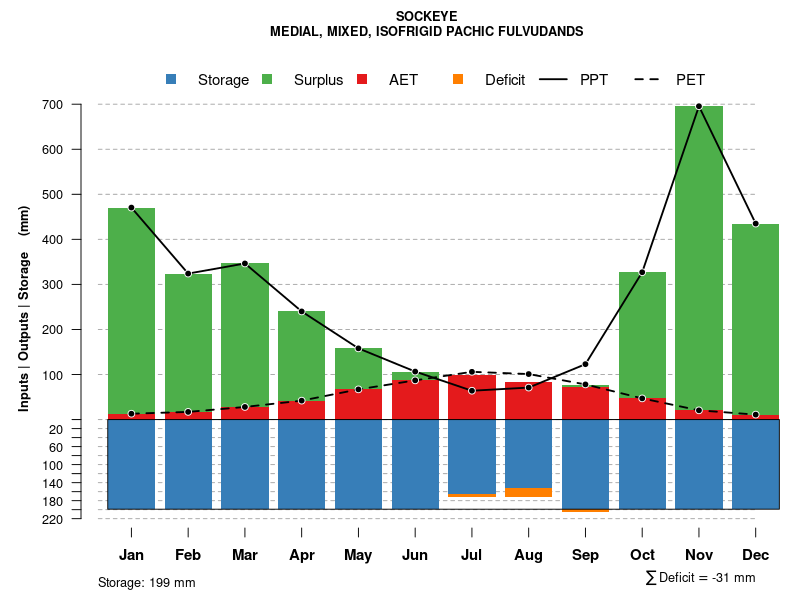Click the 700 tick label on y-axis

coord(53,105)
